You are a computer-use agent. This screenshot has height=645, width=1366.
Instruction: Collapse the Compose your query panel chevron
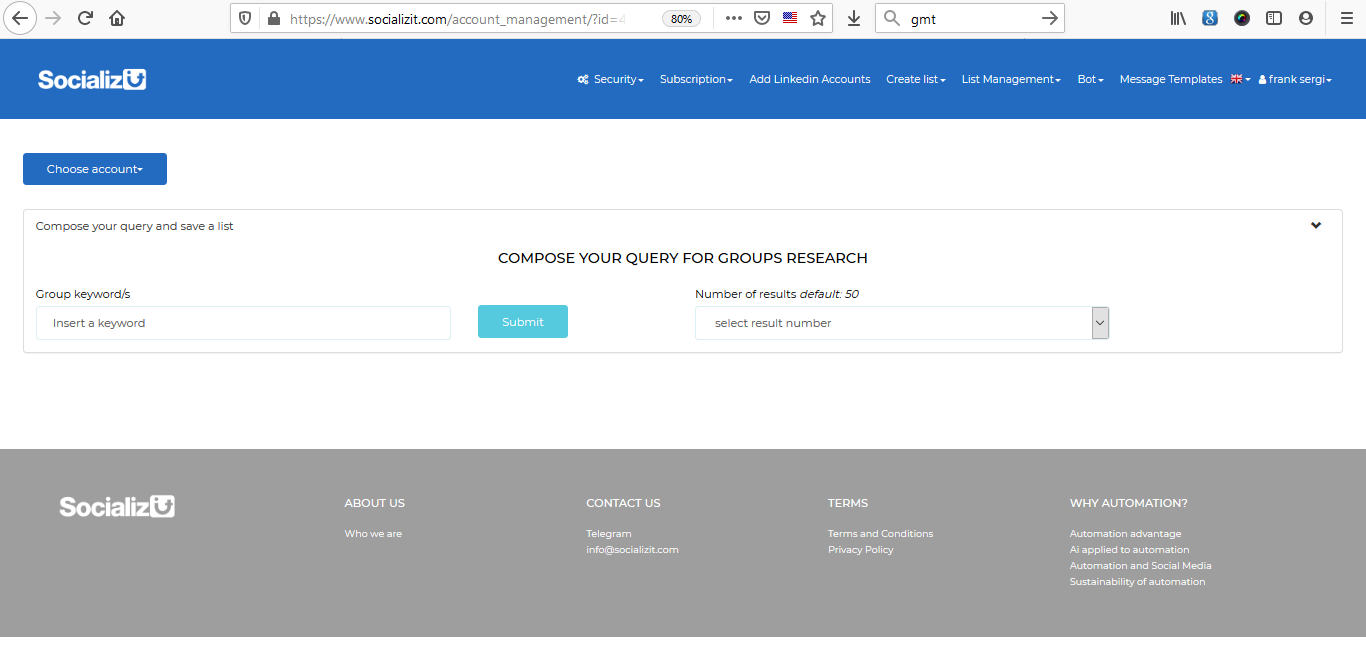tap(1316, 225)
